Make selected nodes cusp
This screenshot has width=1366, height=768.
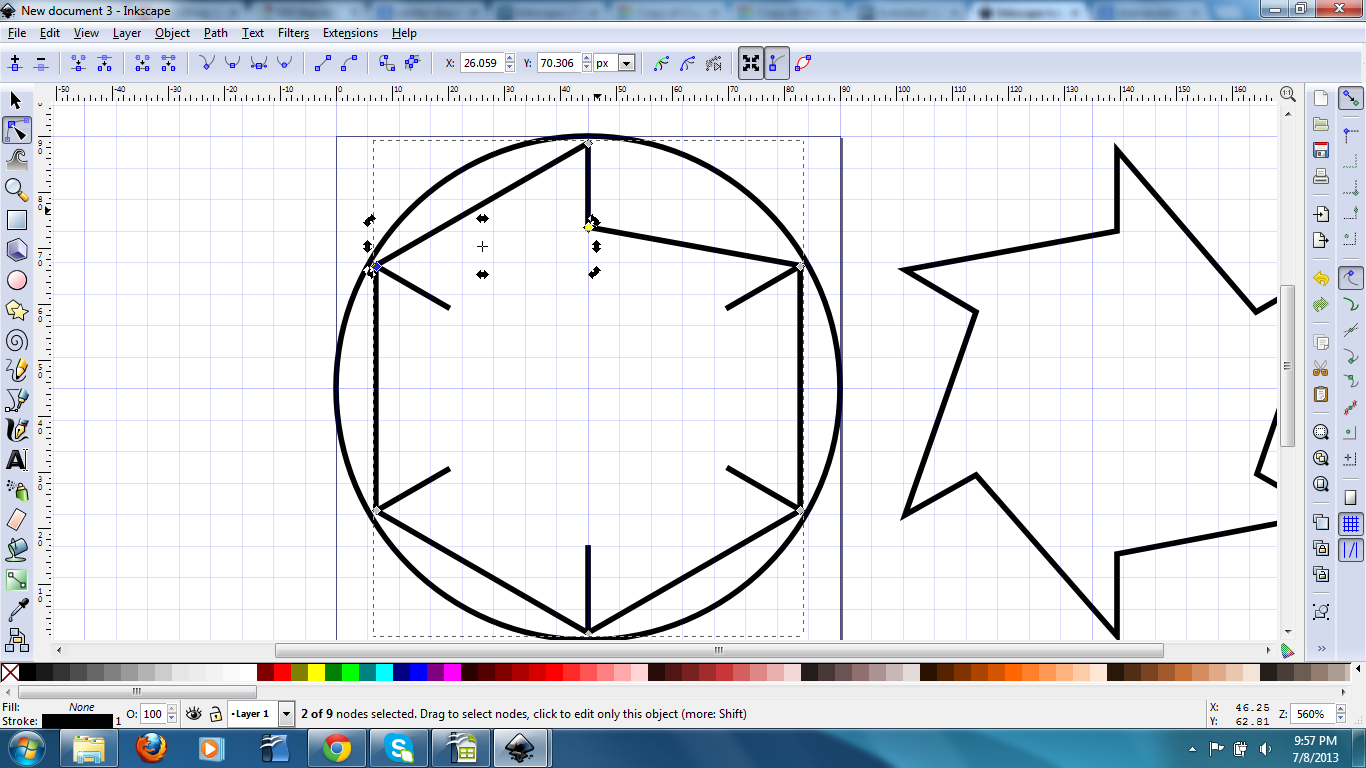pyautogui.click(x=207, y=63)
